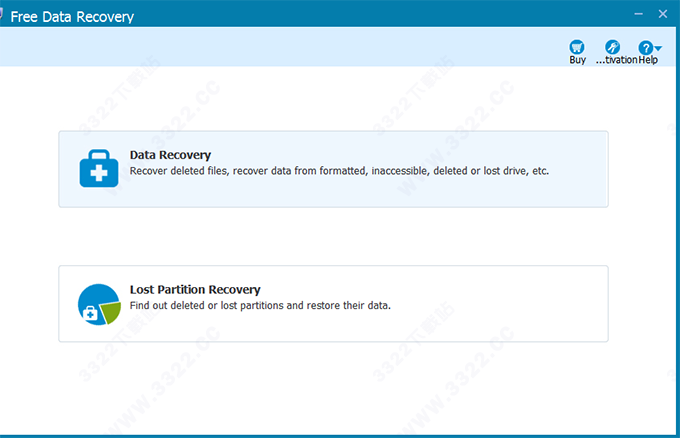Click the Free Data Recovery window title
This screenshot has height=438, width=680.
click(x=72, y=17)
